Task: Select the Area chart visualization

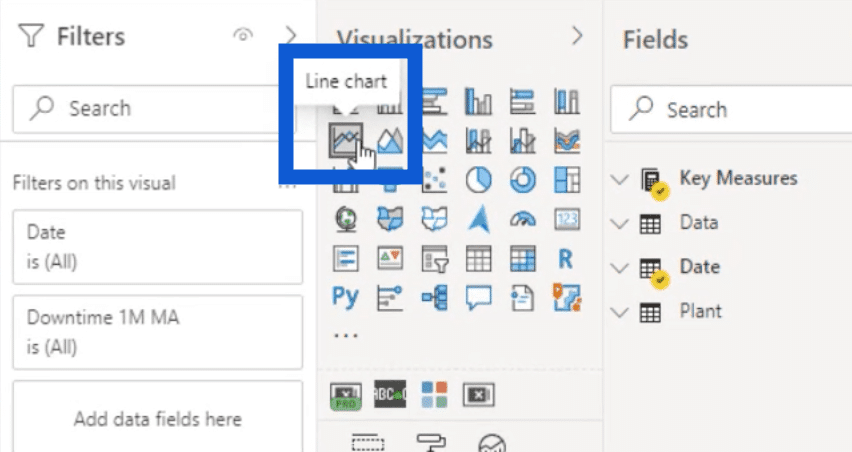Action: 390,140
